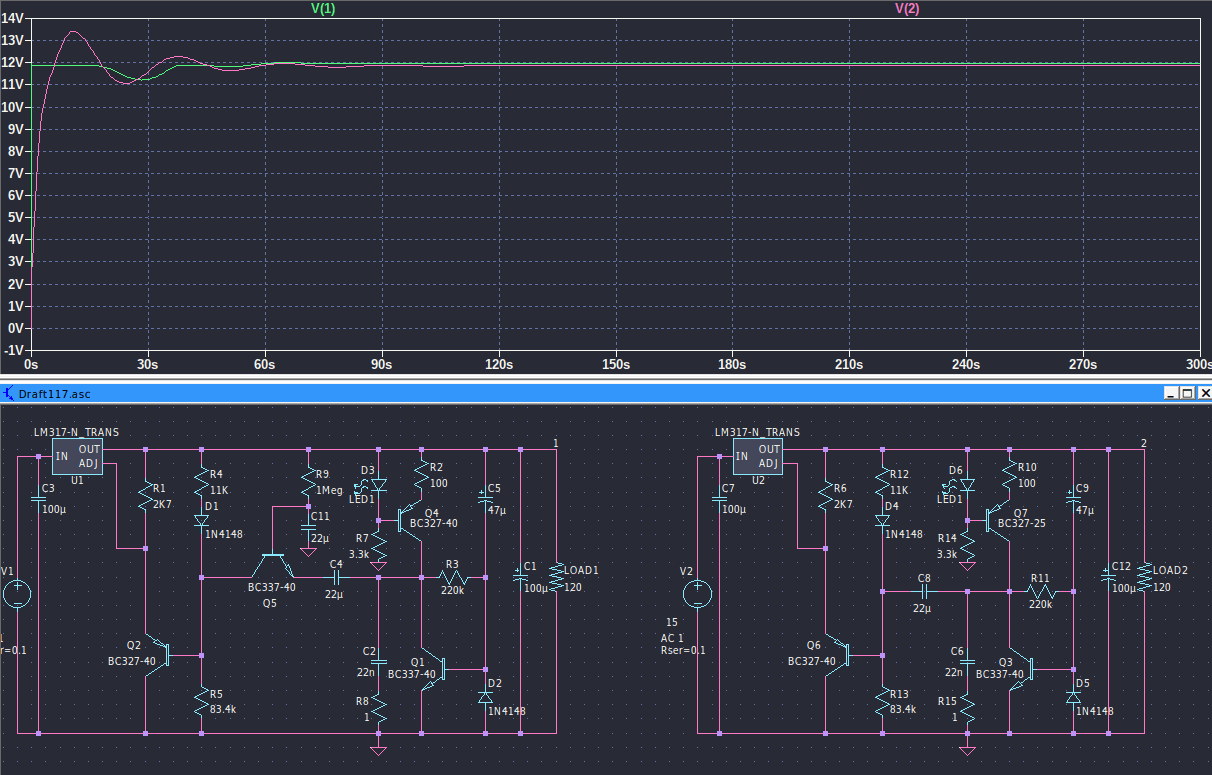This screenshot has width=1212, height=775.
Task: Click the Draft117.asc window title
Action: point(54,393)
